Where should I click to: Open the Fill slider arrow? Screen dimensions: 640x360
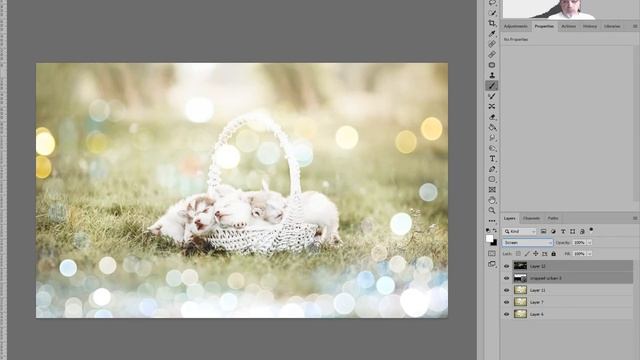pyautogui.click(x=590, y=253)
